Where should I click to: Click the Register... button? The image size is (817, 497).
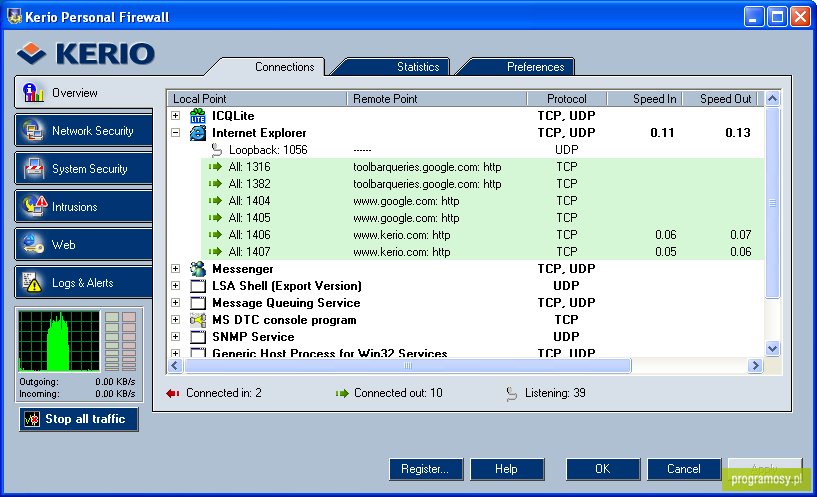[x=426, y=469]
